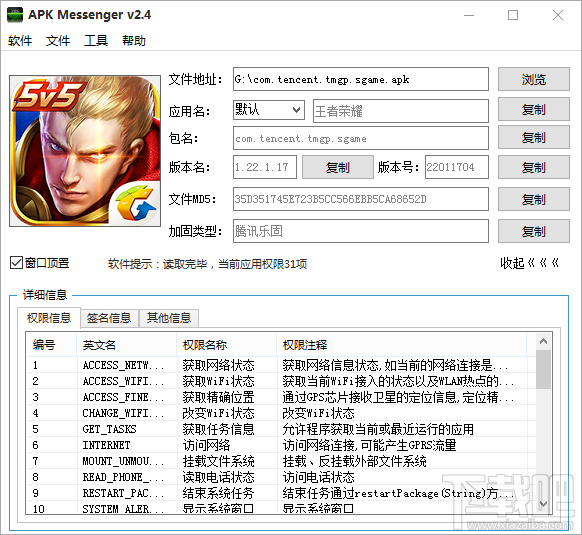Click the 权限注释 column header
This screenshot has height=535, width=582.
point(402,345)
